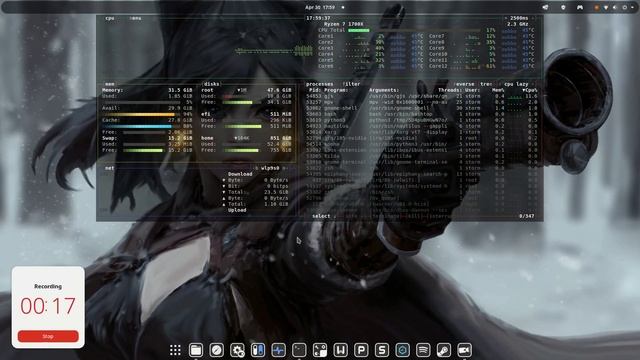The width and height of the screenshot is (640, 360).
Task: Launch the Steam icon in dock
Action: (444, 350)
